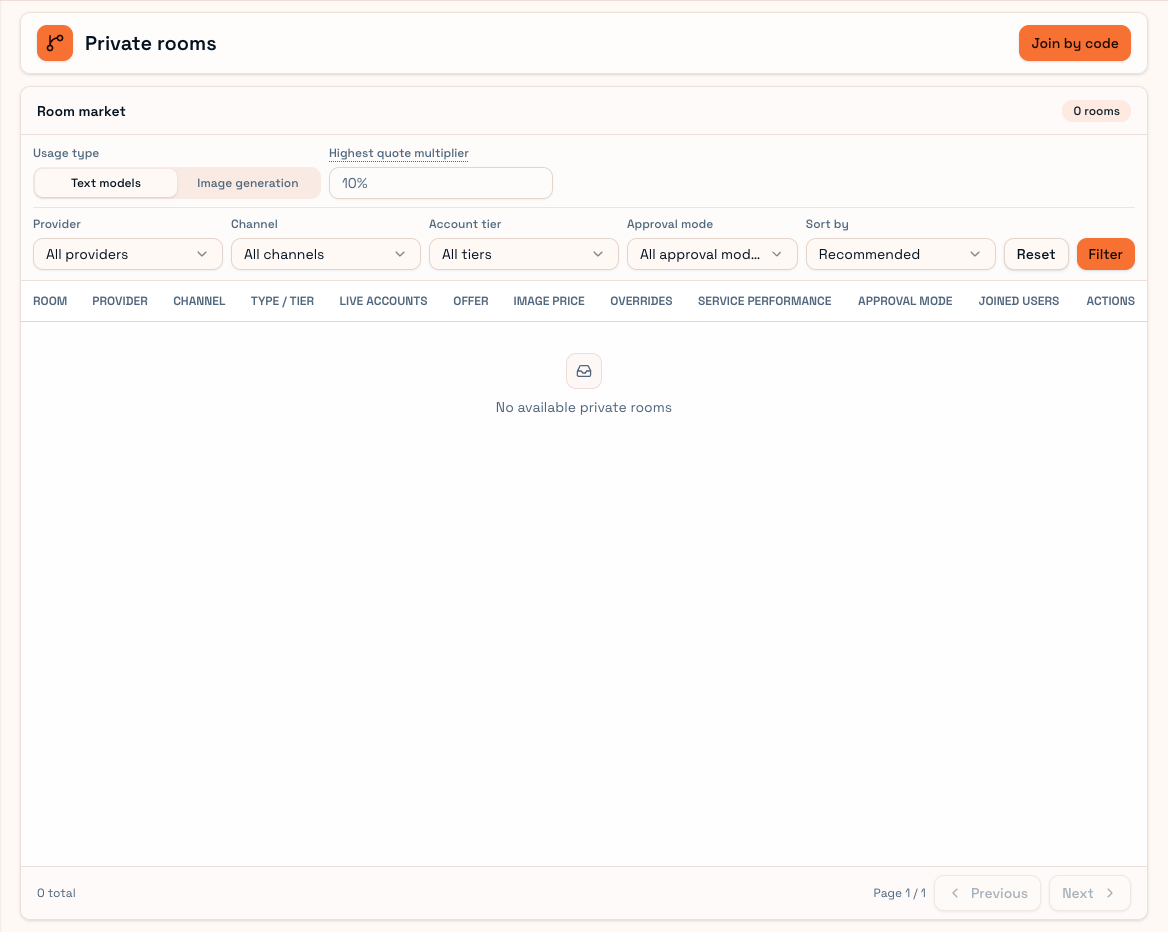Go to the Previous page

coord(988,893)
